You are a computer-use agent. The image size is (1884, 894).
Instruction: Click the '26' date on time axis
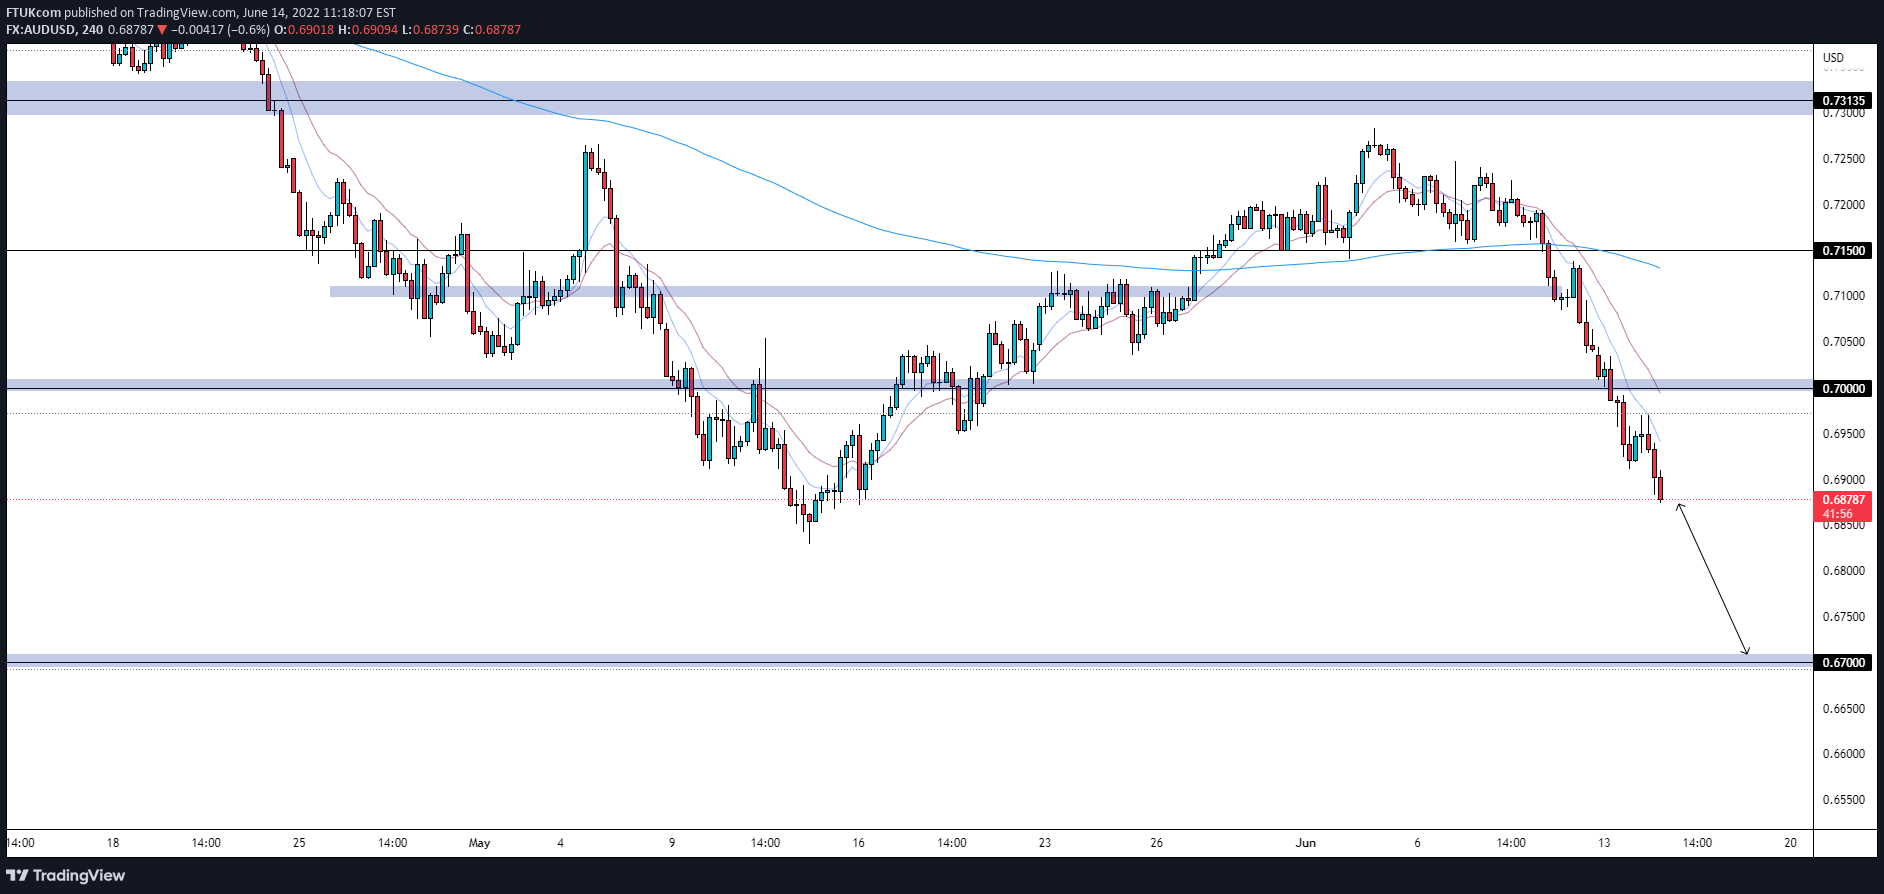[x=1157, y=843]
